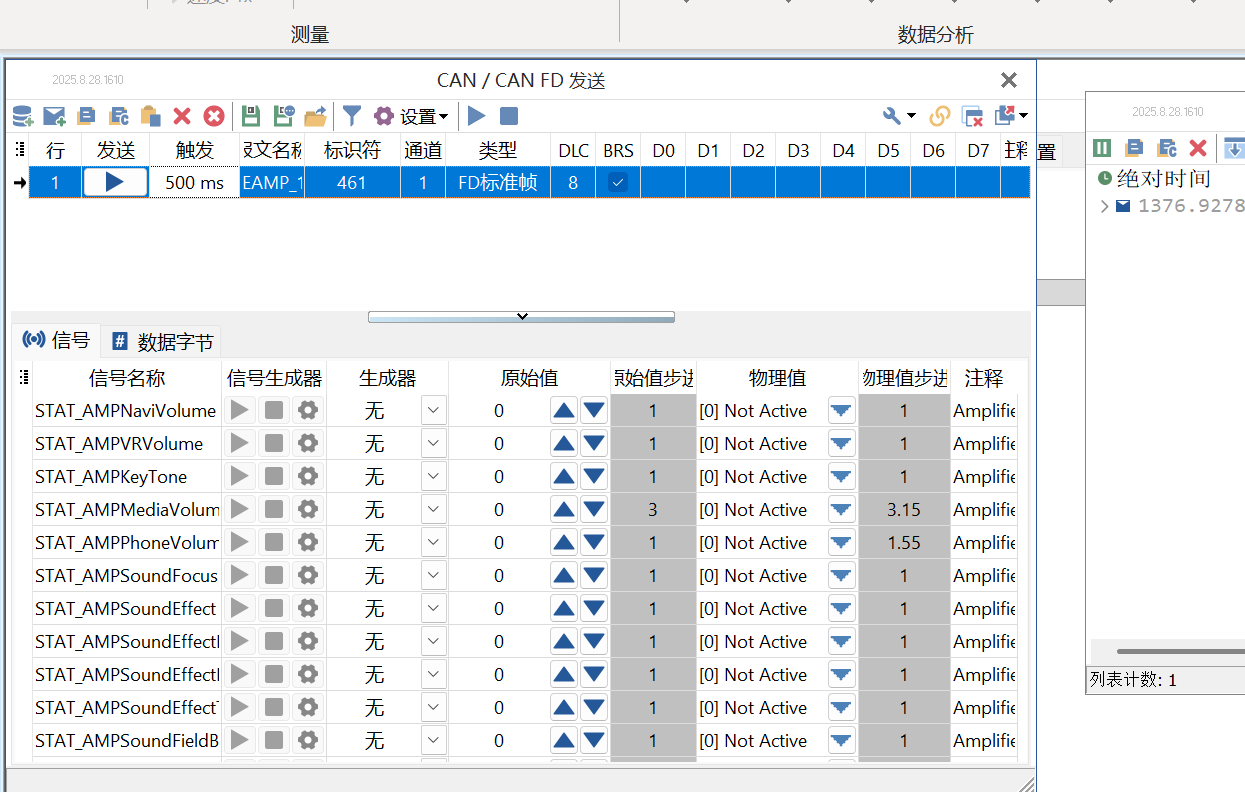The width and height of the screenshot is (1245, 792).
Task: Save the send list using green disk icon
Action: 251,116
